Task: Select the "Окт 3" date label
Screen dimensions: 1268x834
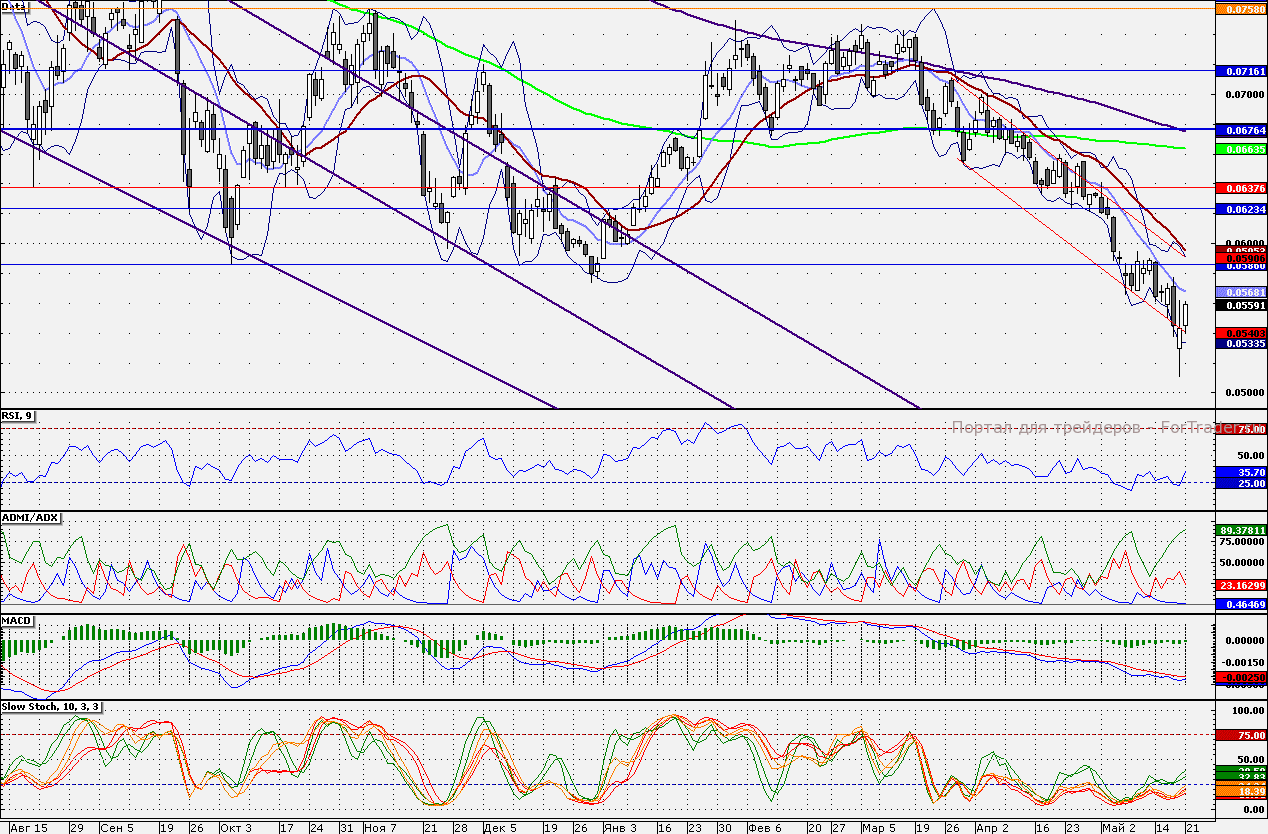Action: coord(235,828)
